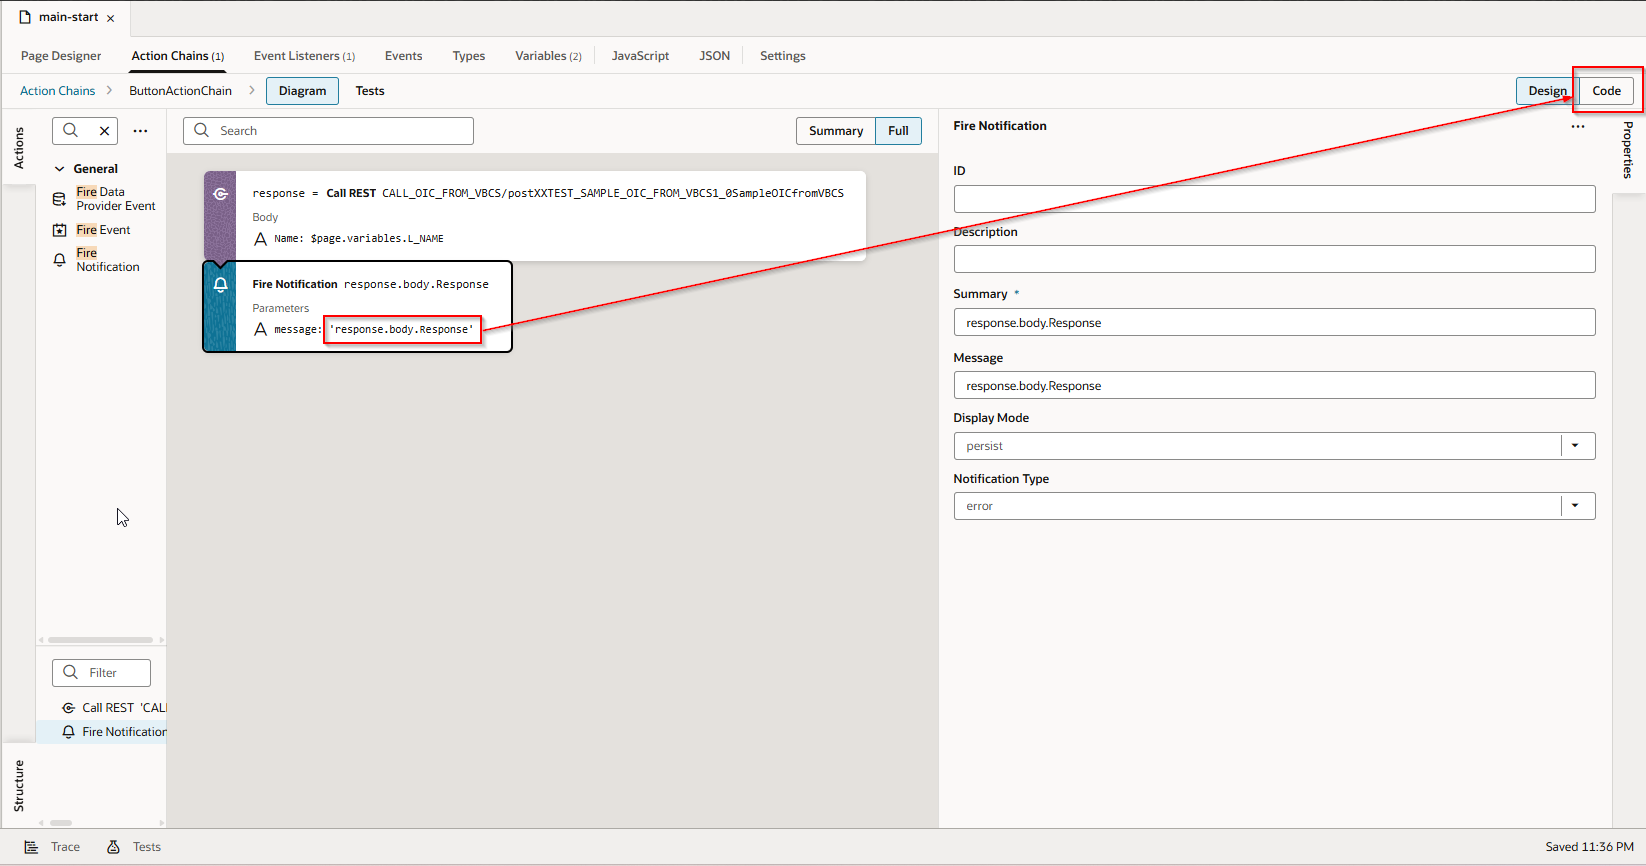Open the Tests view next to Diagram

point(370,91)
